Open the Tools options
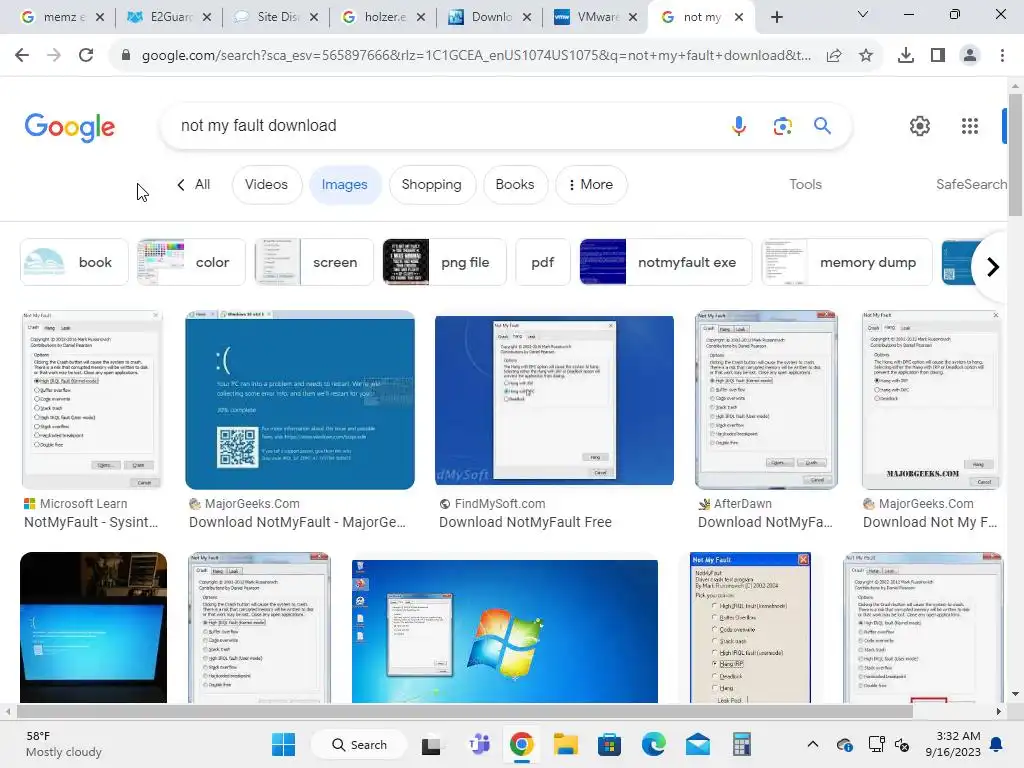Screen dimensions: 1024x768 coord(805,185)
